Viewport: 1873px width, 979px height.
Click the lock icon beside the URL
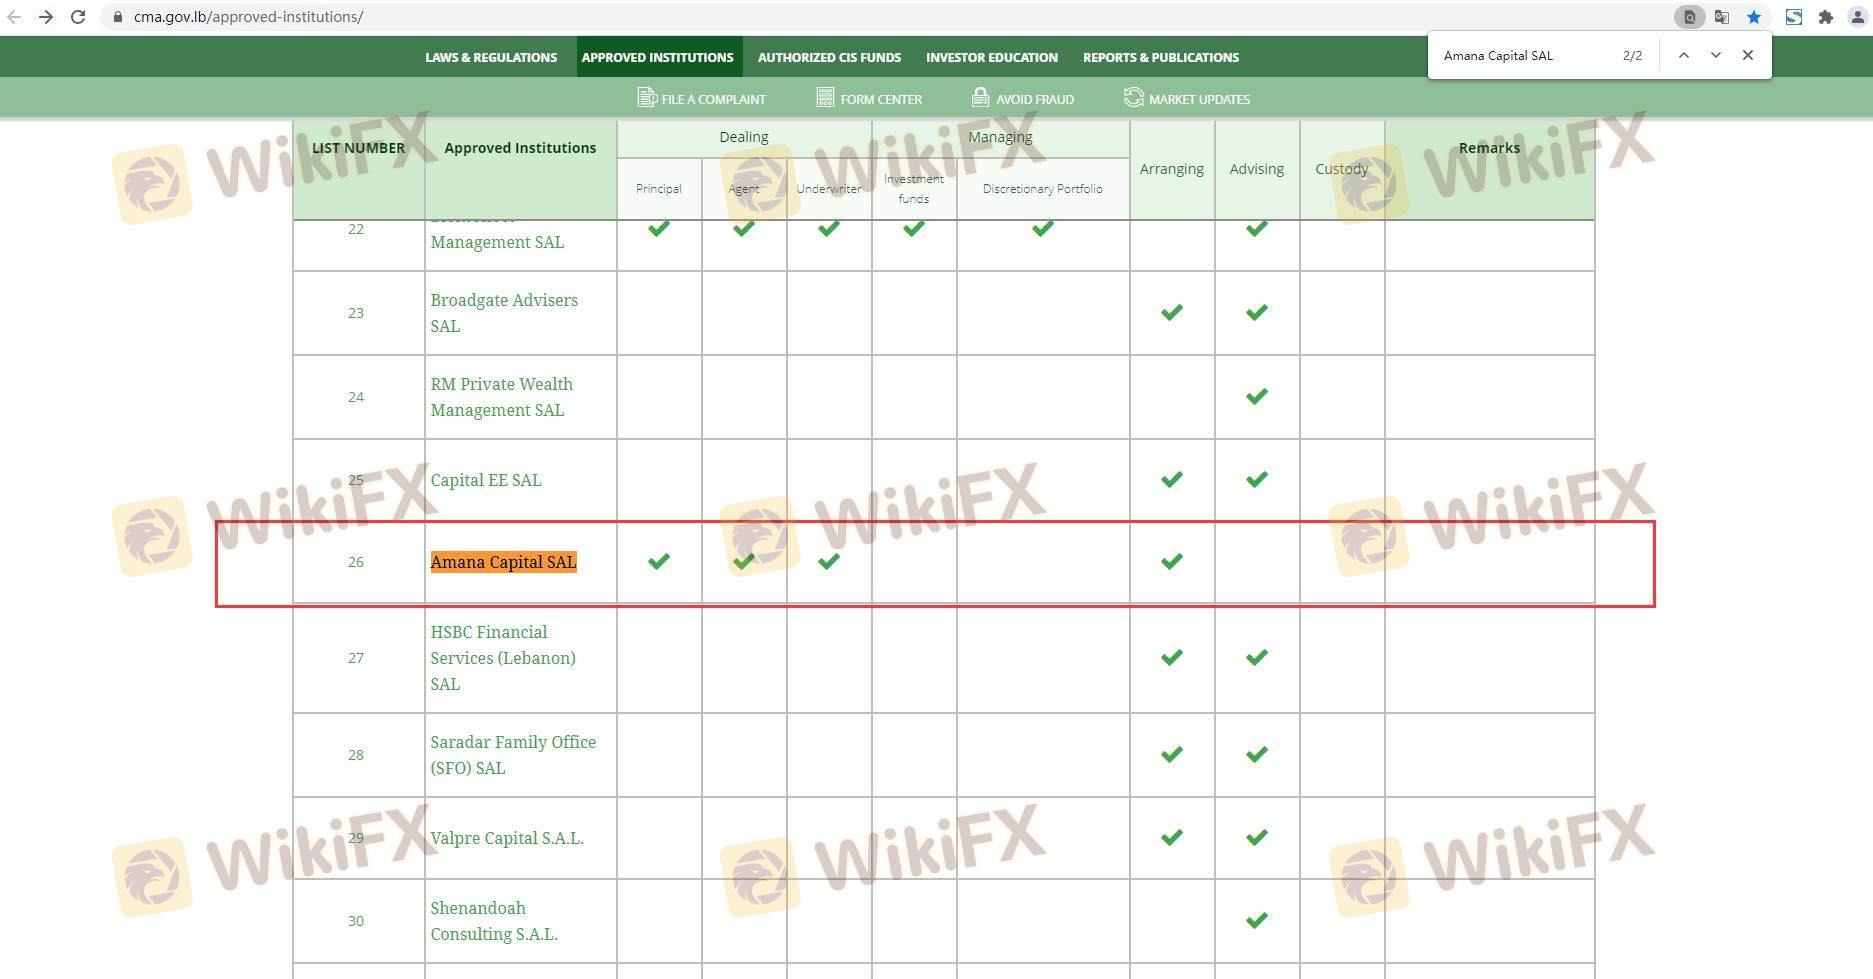point(117,17)
